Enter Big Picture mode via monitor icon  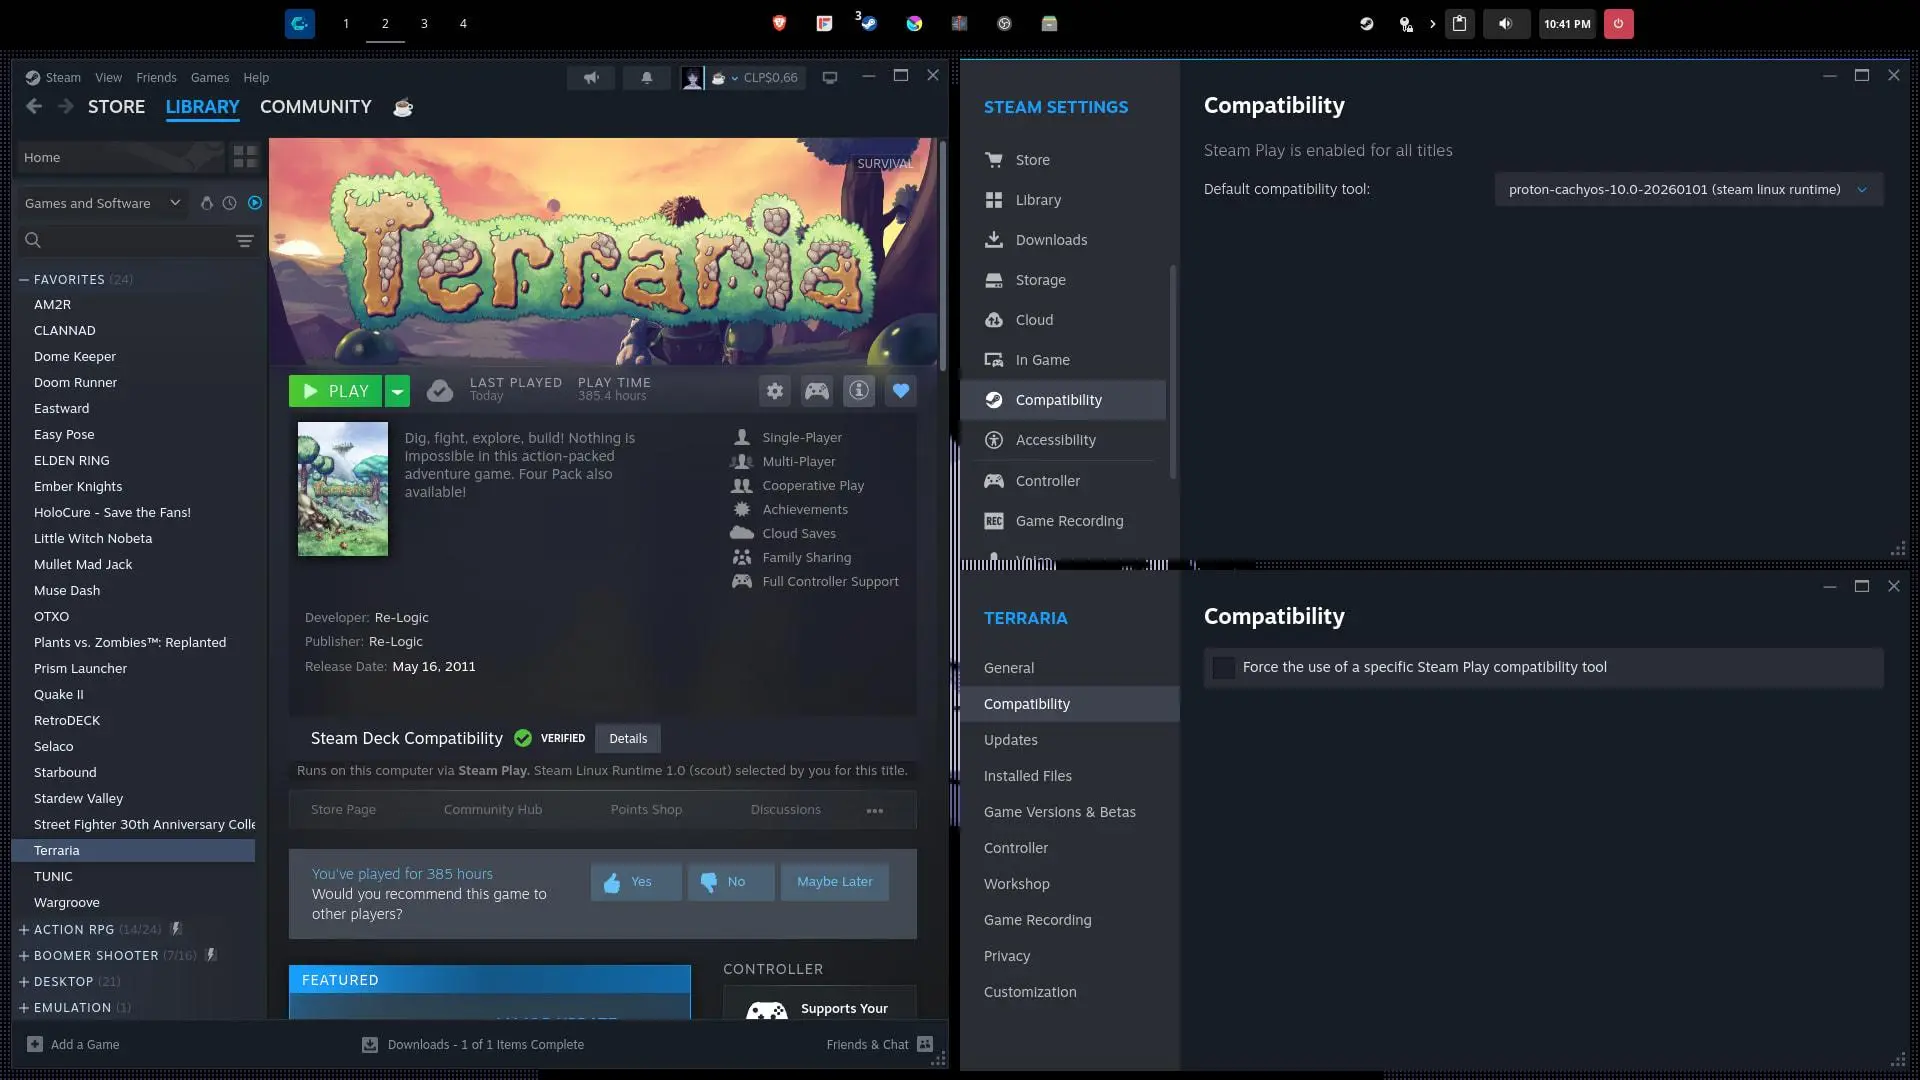pyautogui.click(x=830, y=78)
